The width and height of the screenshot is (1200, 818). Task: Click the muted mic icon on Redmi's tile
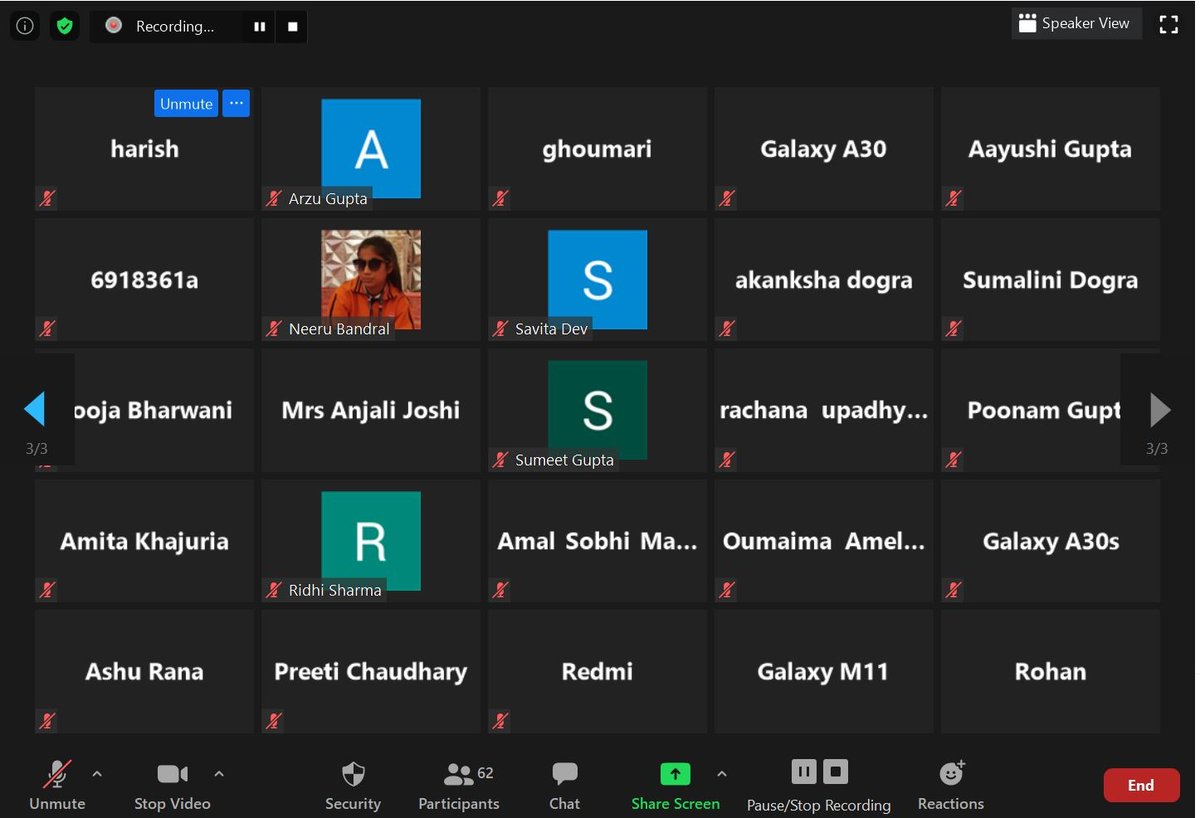(500, 720)
